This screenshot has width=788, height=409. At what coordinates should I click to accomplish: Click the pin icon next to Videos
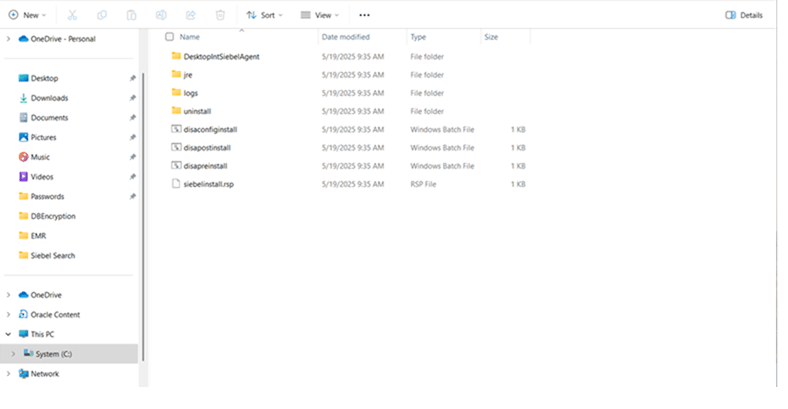(x=133, y=177)
